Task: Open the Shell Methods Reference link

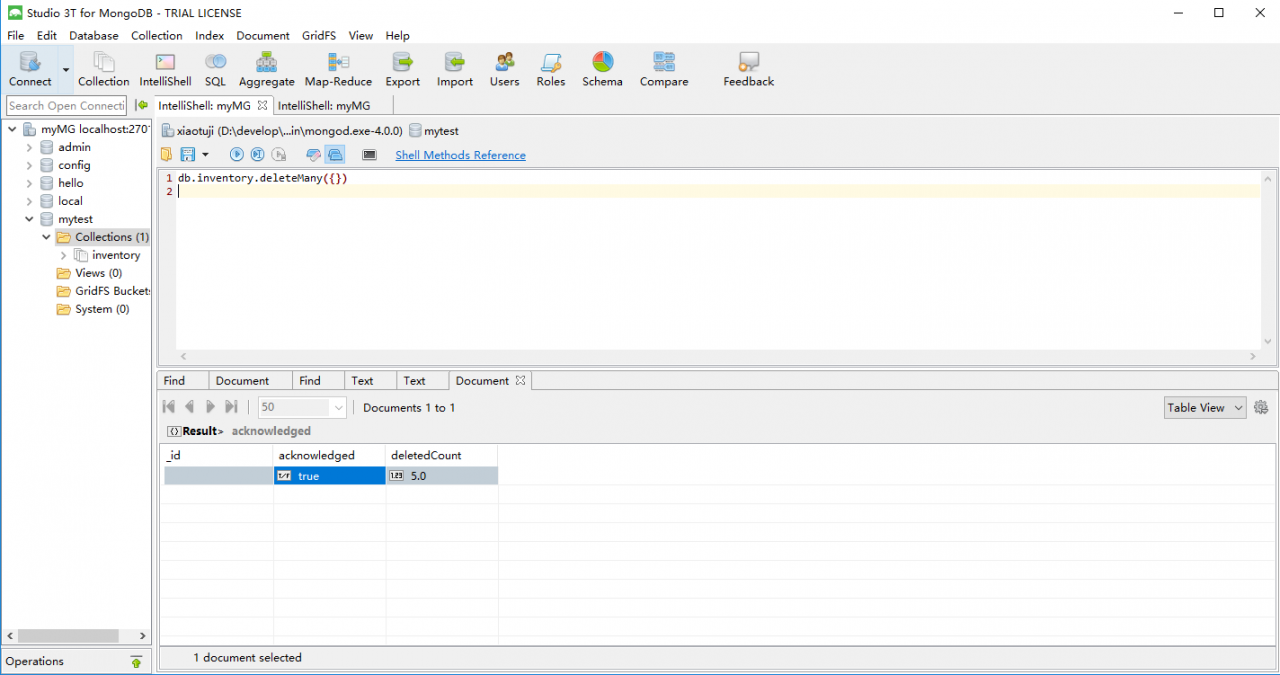Action: (460, 155)
